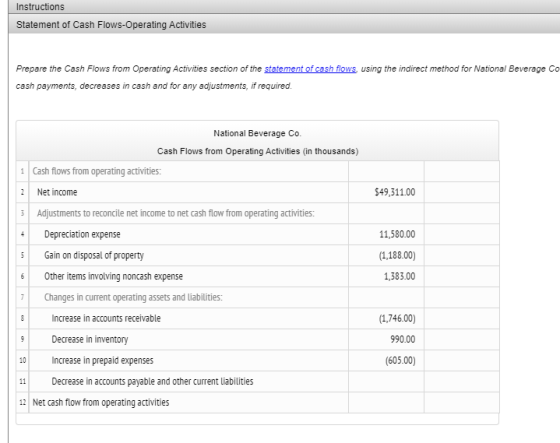Click Other items involving noncash expense label
560x443 pixels.
(x=113, y=277)
